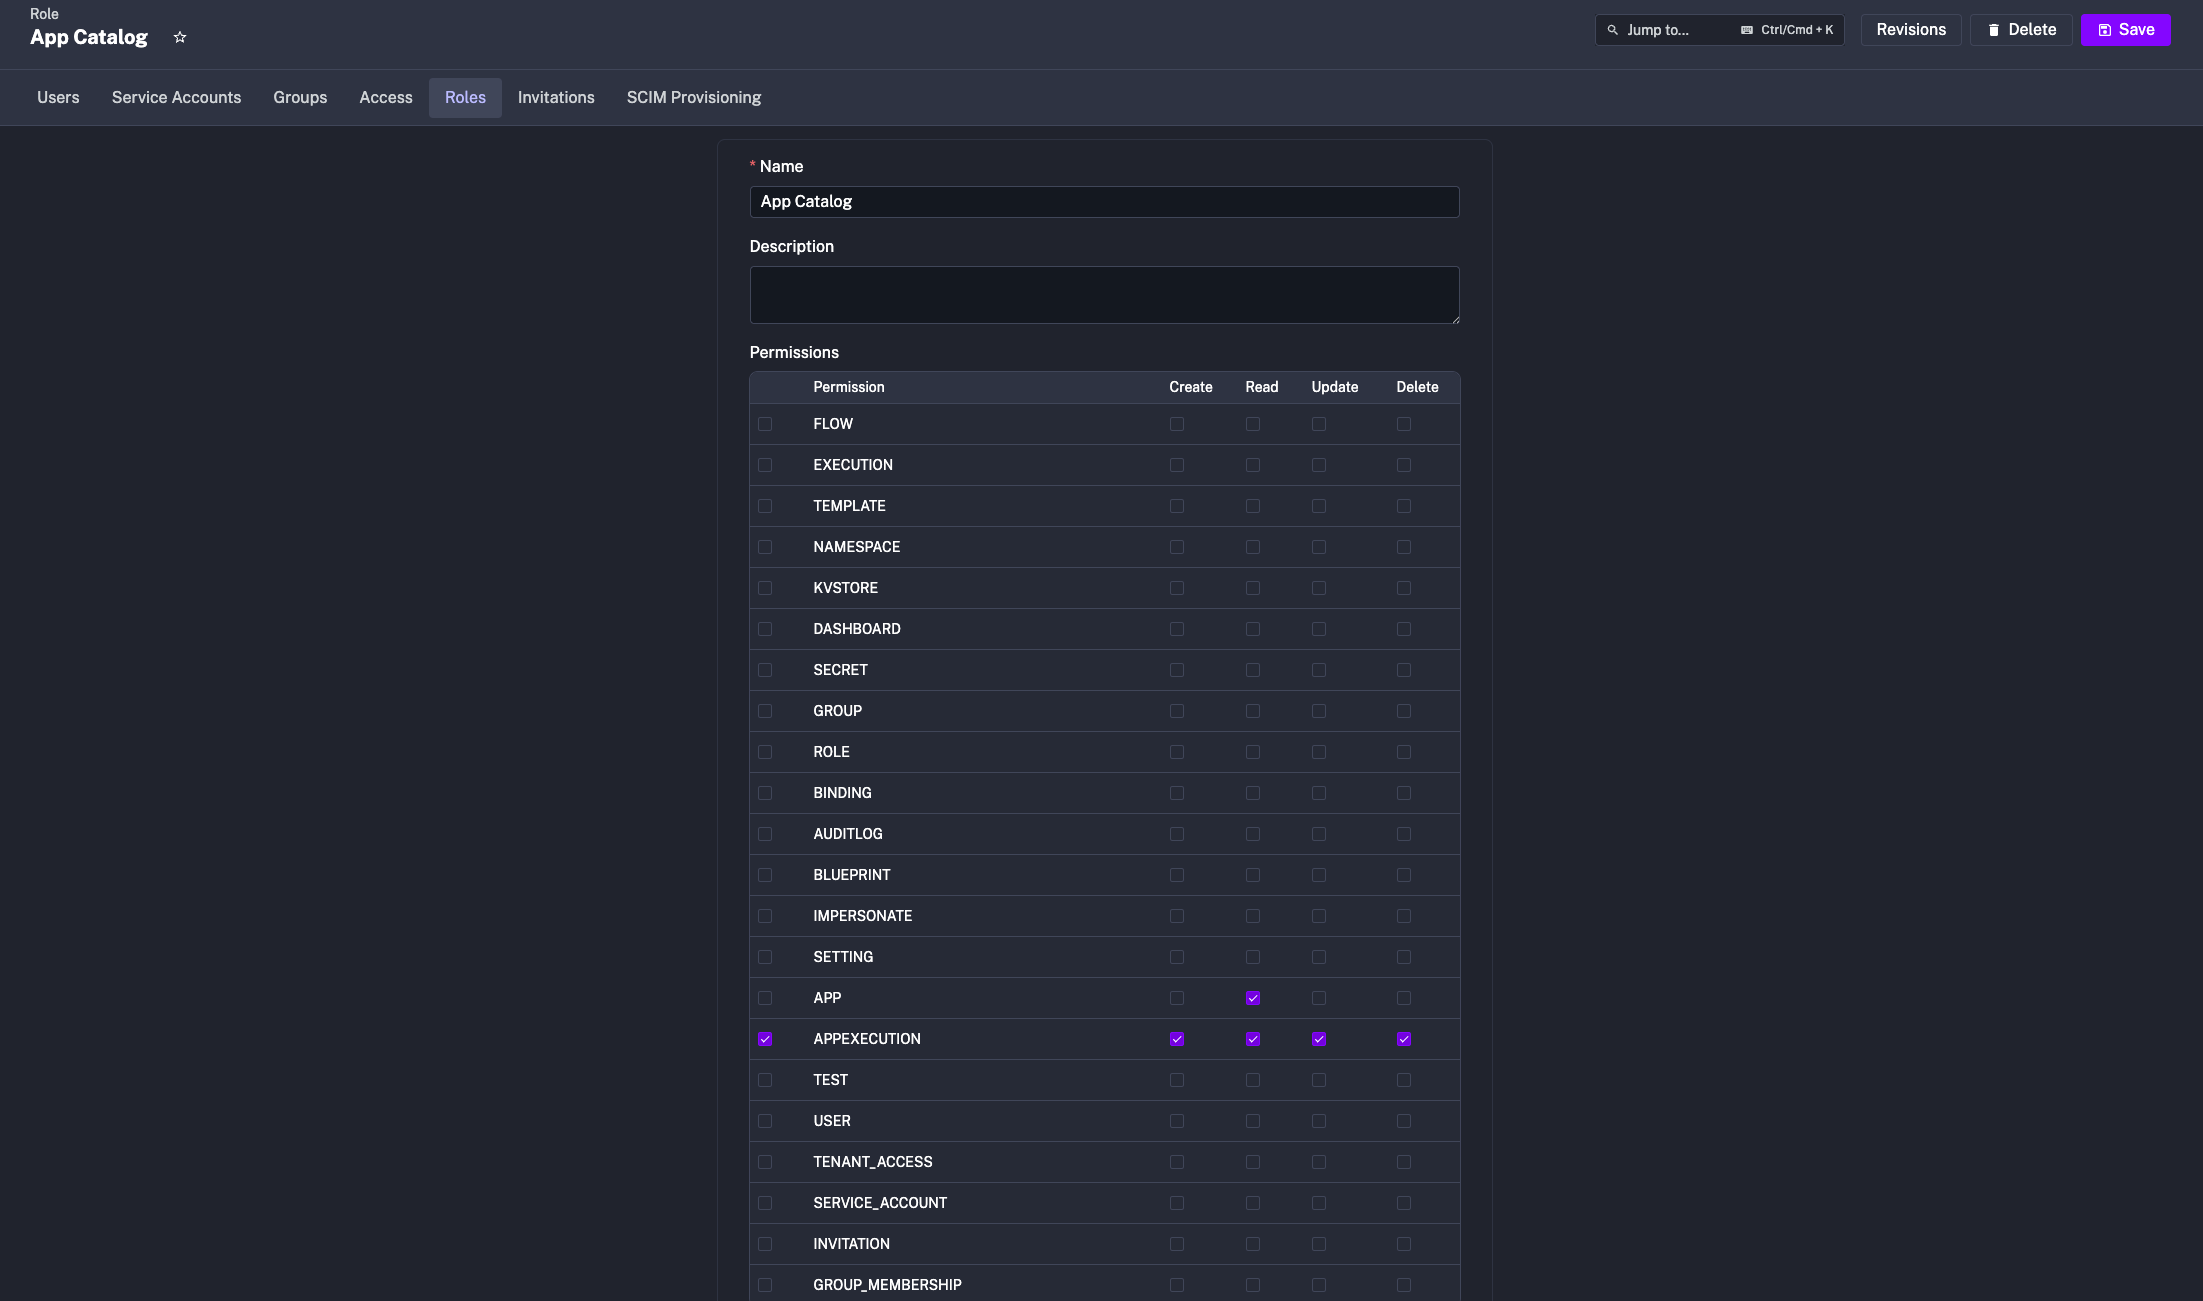Click the keyboard shortcut icon in Jump to
The image size is (2203, 1301).
point(1746,30)
